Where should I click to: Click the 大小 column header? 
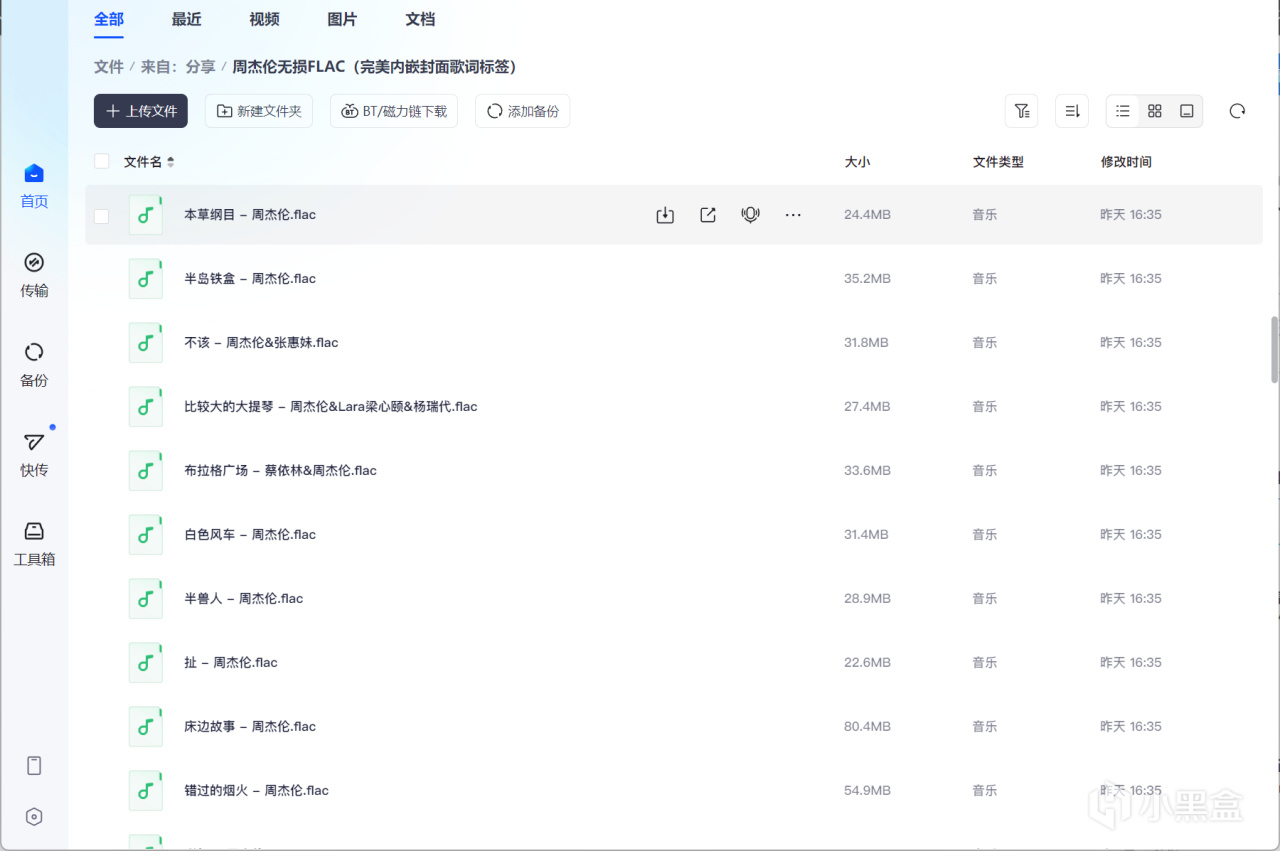[x=857, y=162]
